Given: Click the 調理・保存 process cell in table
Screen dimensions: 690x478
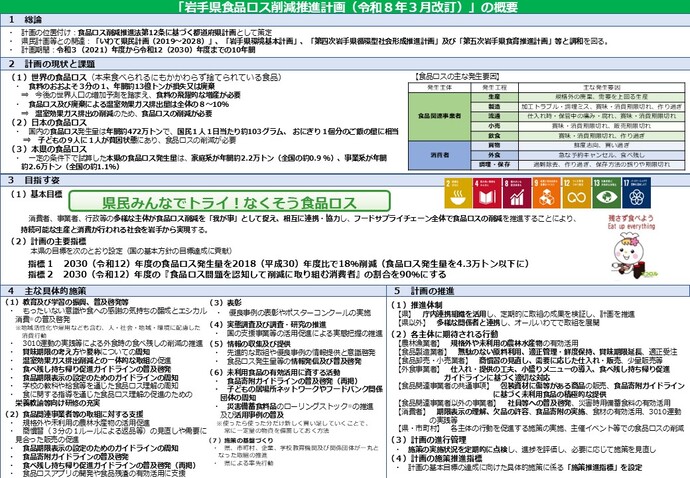Looking at the screenshot, I should tap(494, 165).
